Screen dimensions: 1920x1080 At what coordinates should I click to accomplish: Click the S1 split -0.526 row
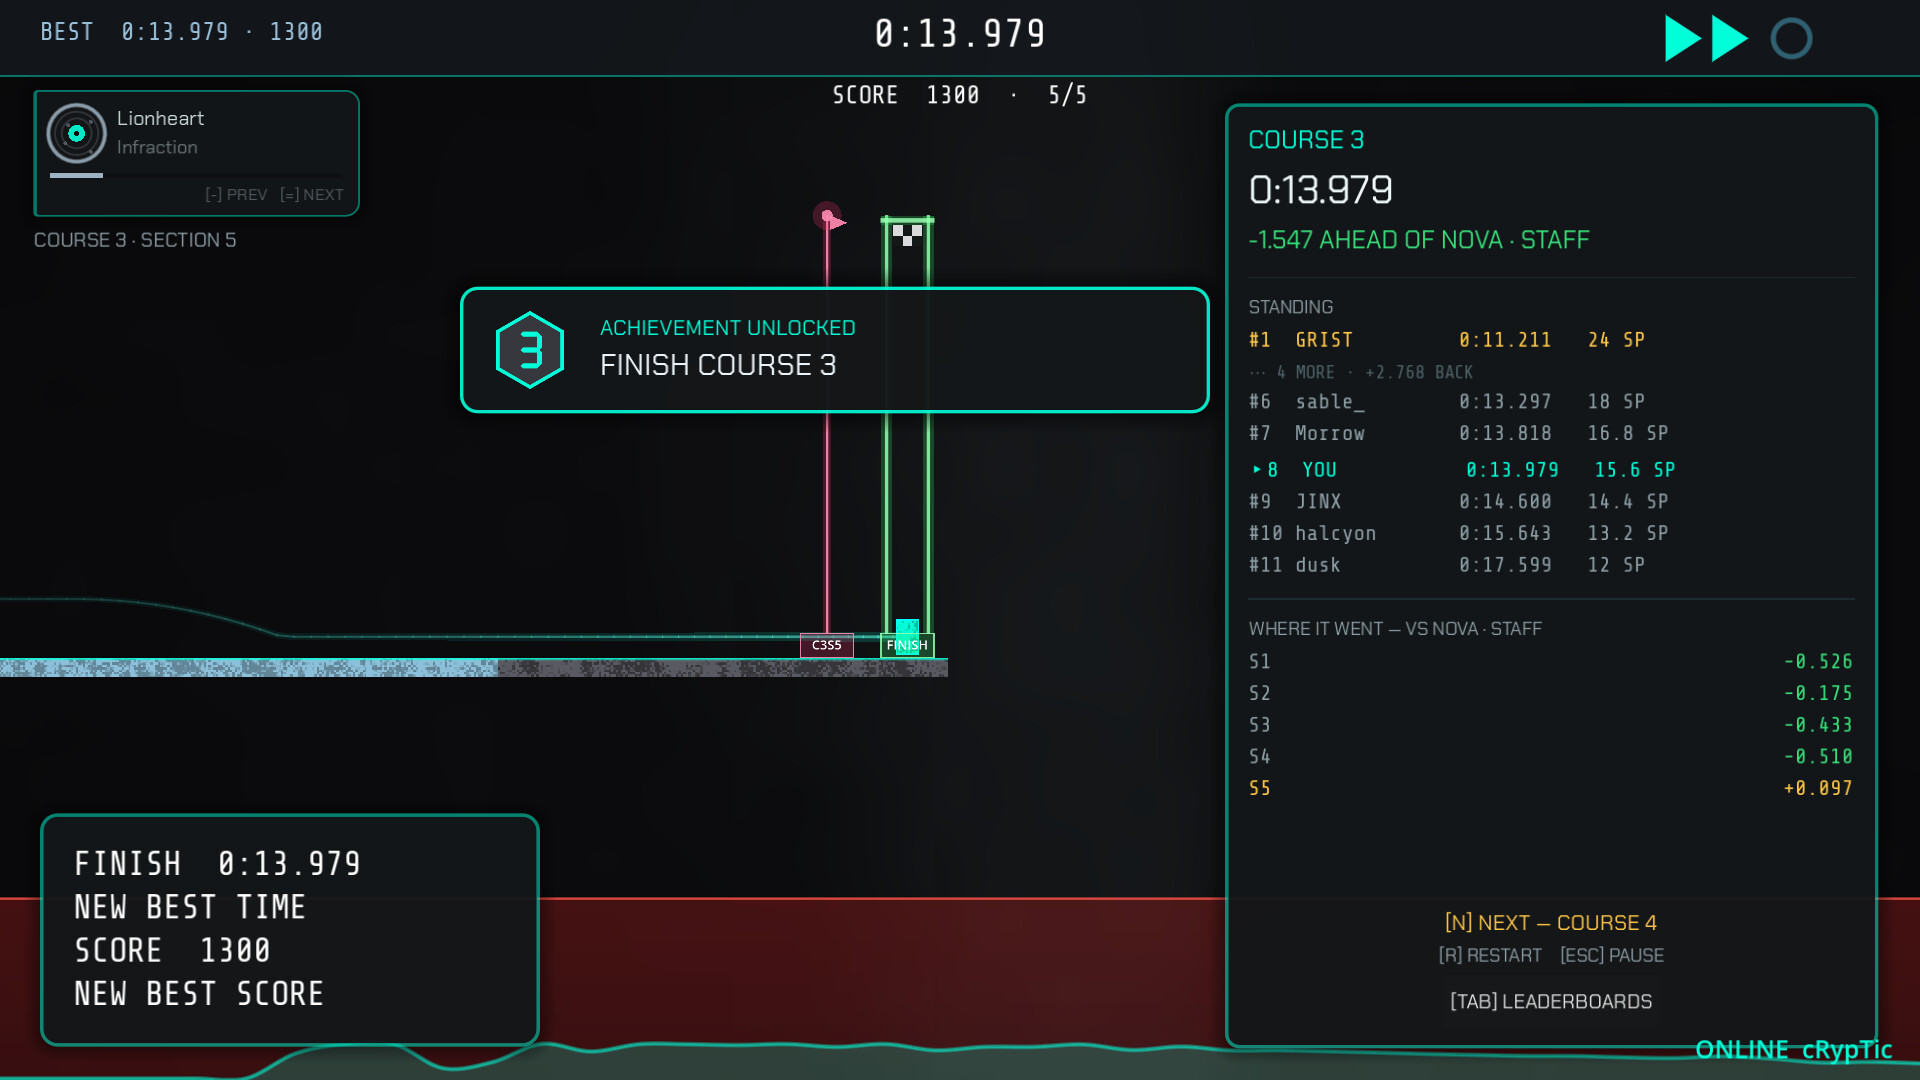coord(1551,661)
